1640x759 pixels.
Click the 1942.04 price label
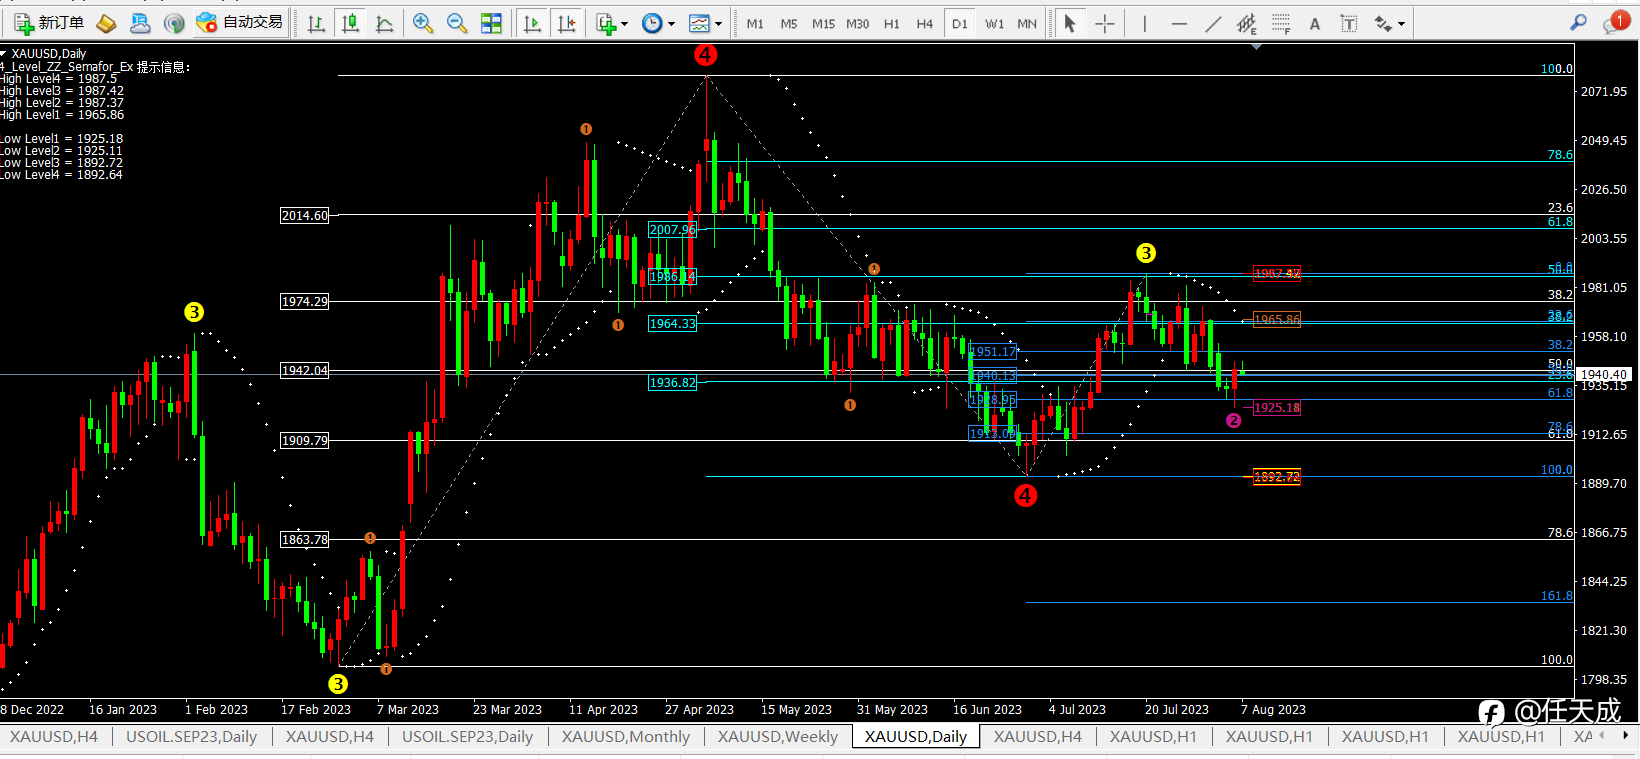pyautogui.click(x=305, y=370)
